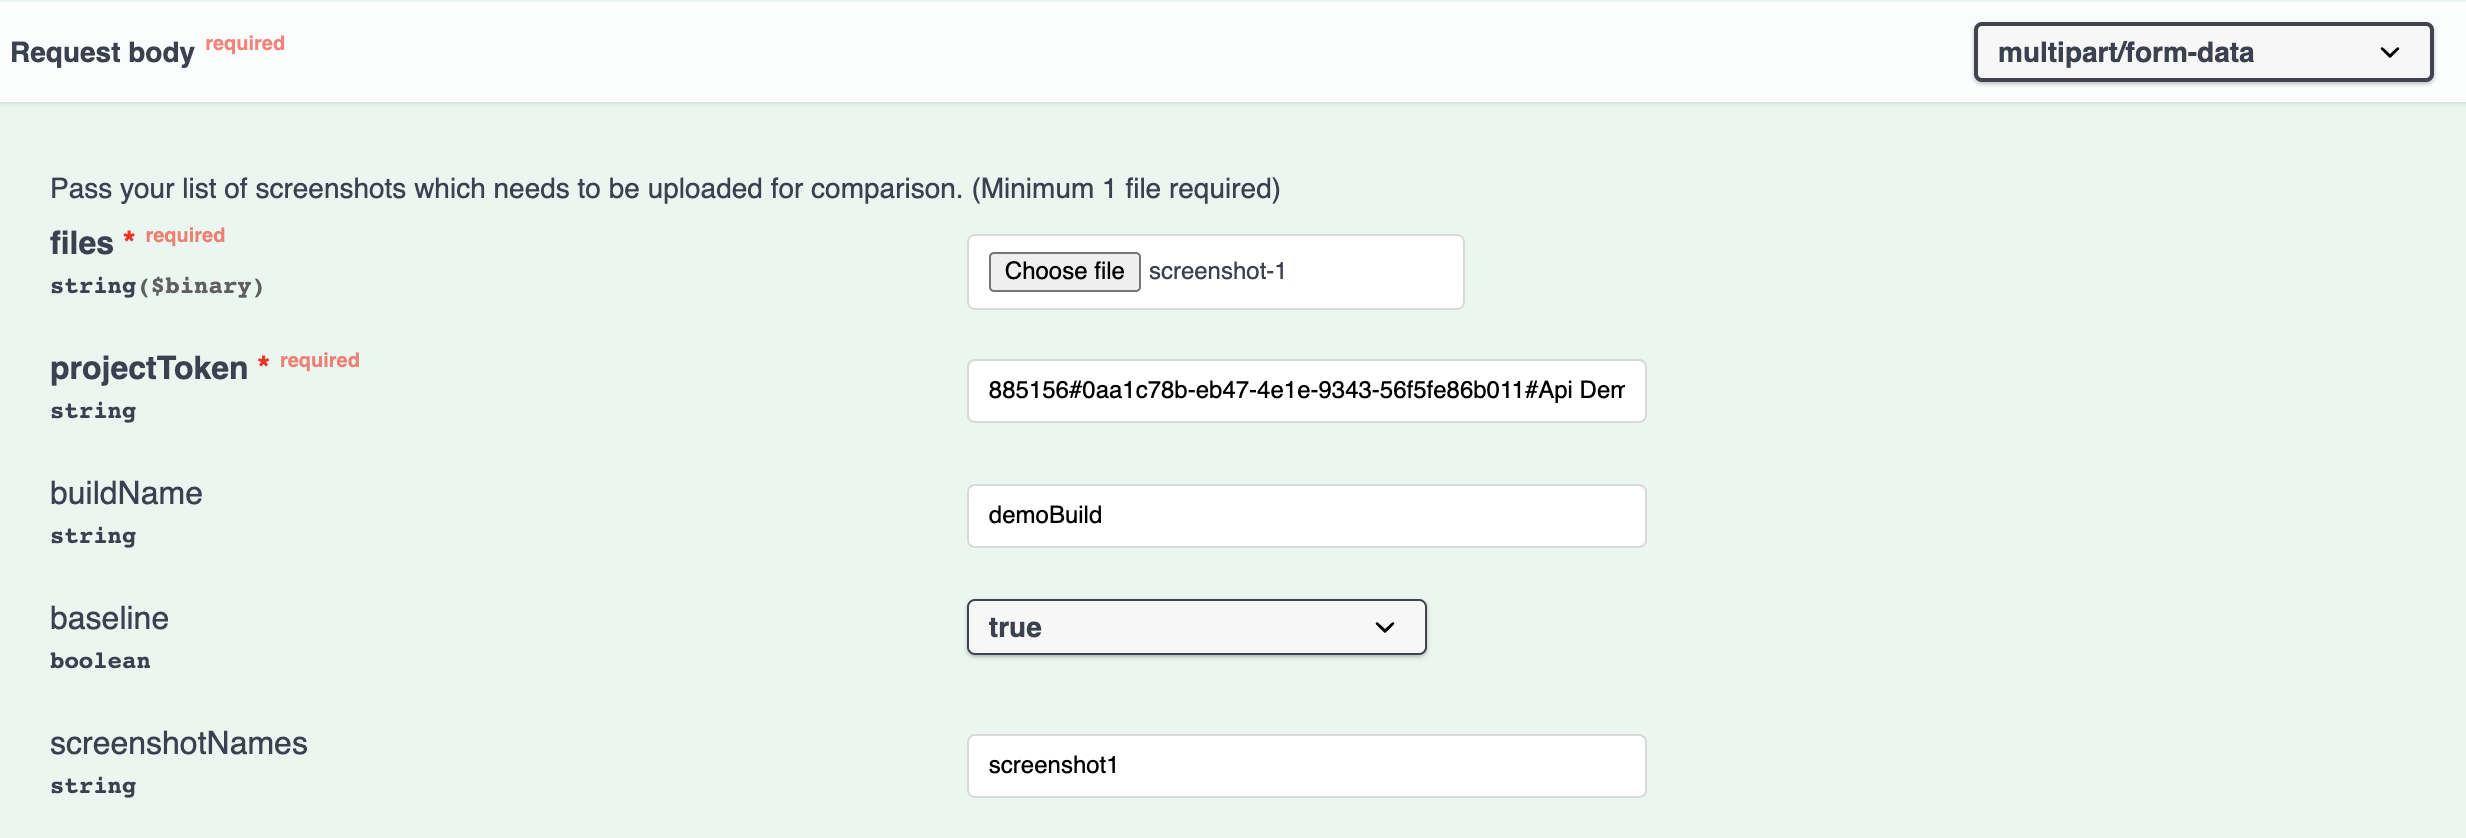Viewport: 2466px width, 838px height.
Task: Click the screenshotNames parameter label
Action: pyautogui.click(x=179, y=743)
